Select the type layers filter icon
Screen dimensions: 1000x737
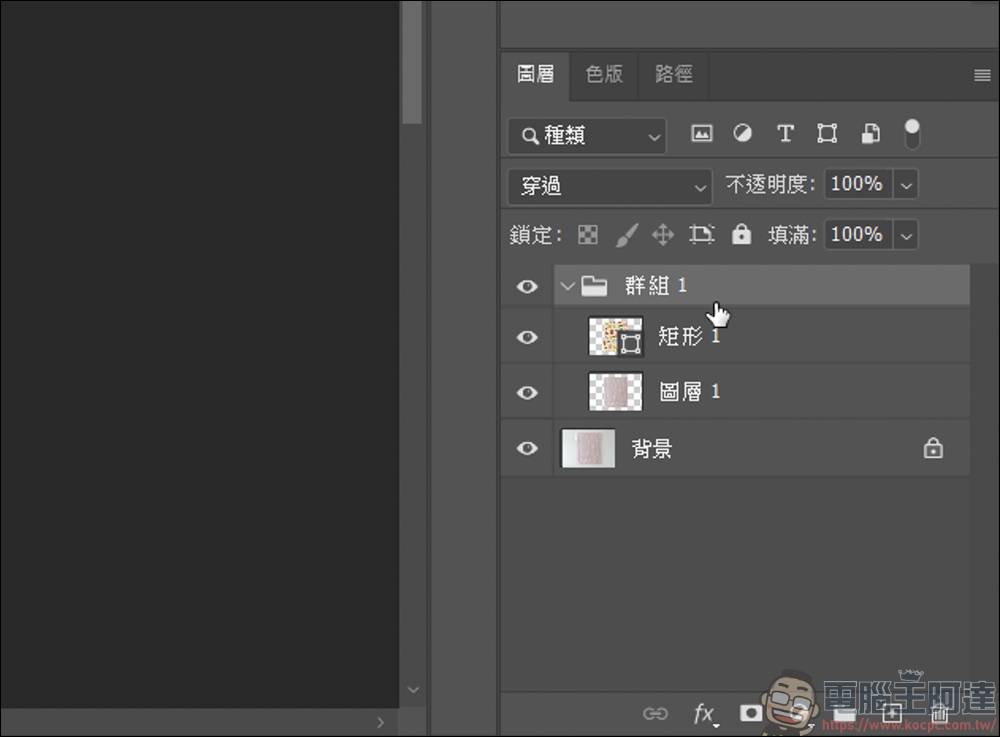pos(785,133)
